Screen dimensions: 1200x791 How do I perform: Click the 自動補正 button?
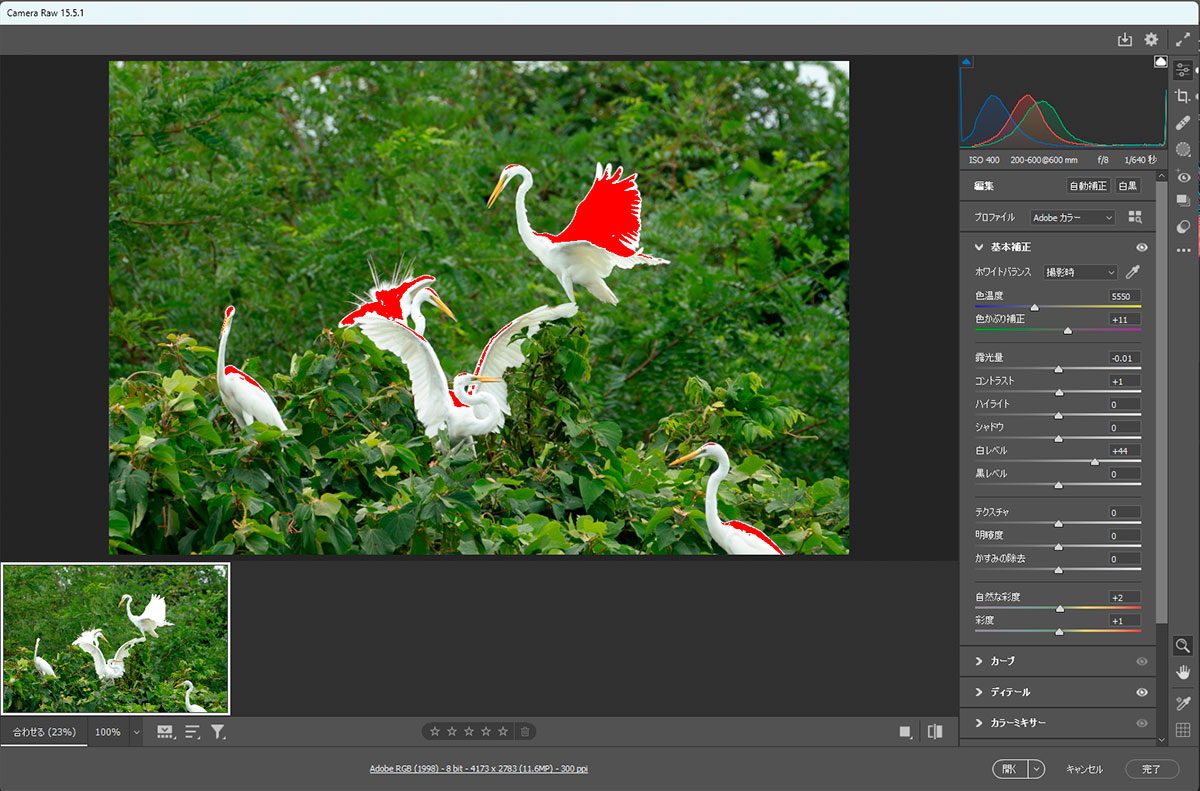(x=1088, y=186)
